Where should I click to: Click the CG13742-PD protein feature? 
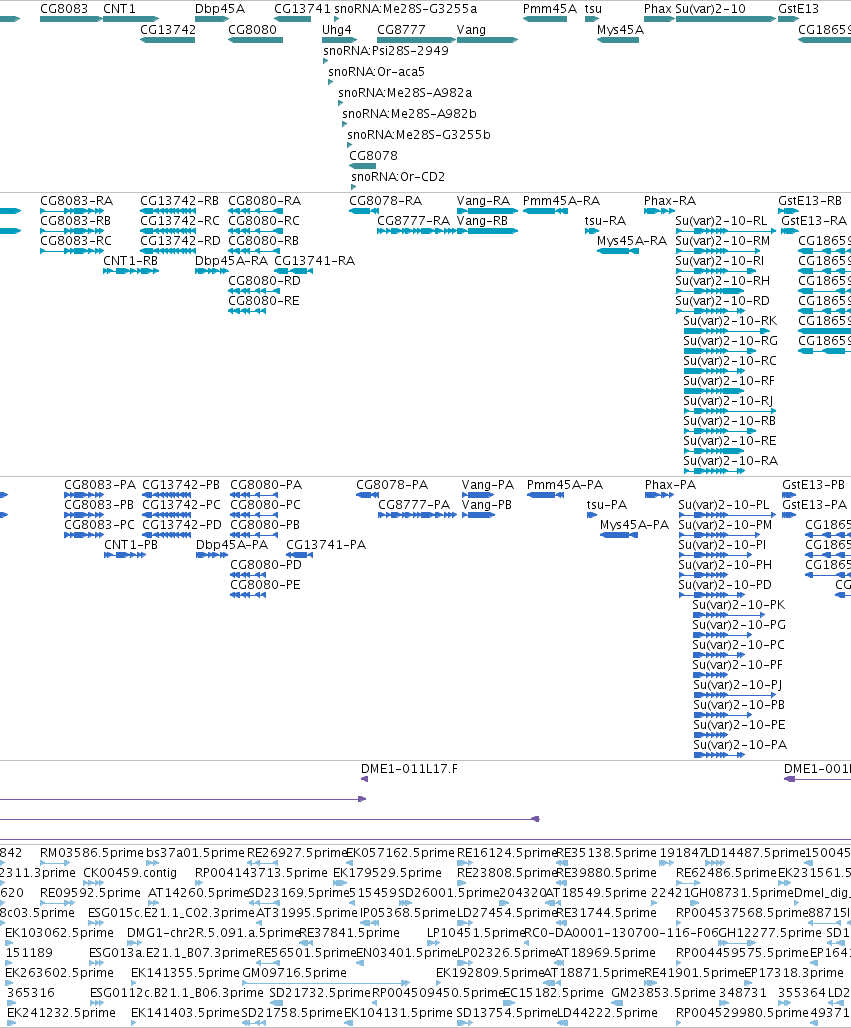167,535
